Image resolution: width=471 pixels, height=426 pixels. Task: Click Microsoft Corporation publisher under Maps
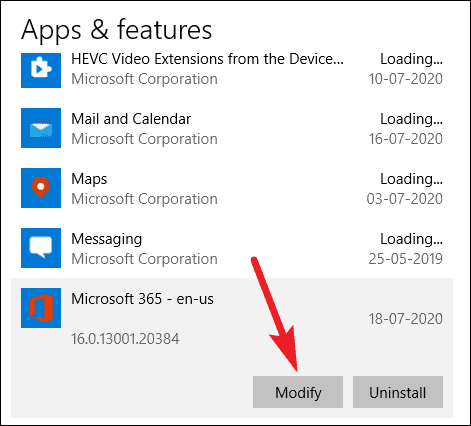click(x=144, y=199)
